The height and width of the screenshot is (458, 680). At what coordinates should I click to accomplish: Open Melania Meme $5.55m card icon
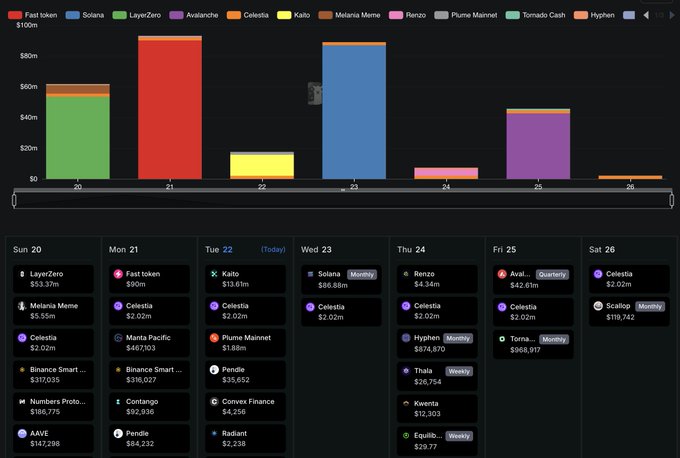click(22, 306)
